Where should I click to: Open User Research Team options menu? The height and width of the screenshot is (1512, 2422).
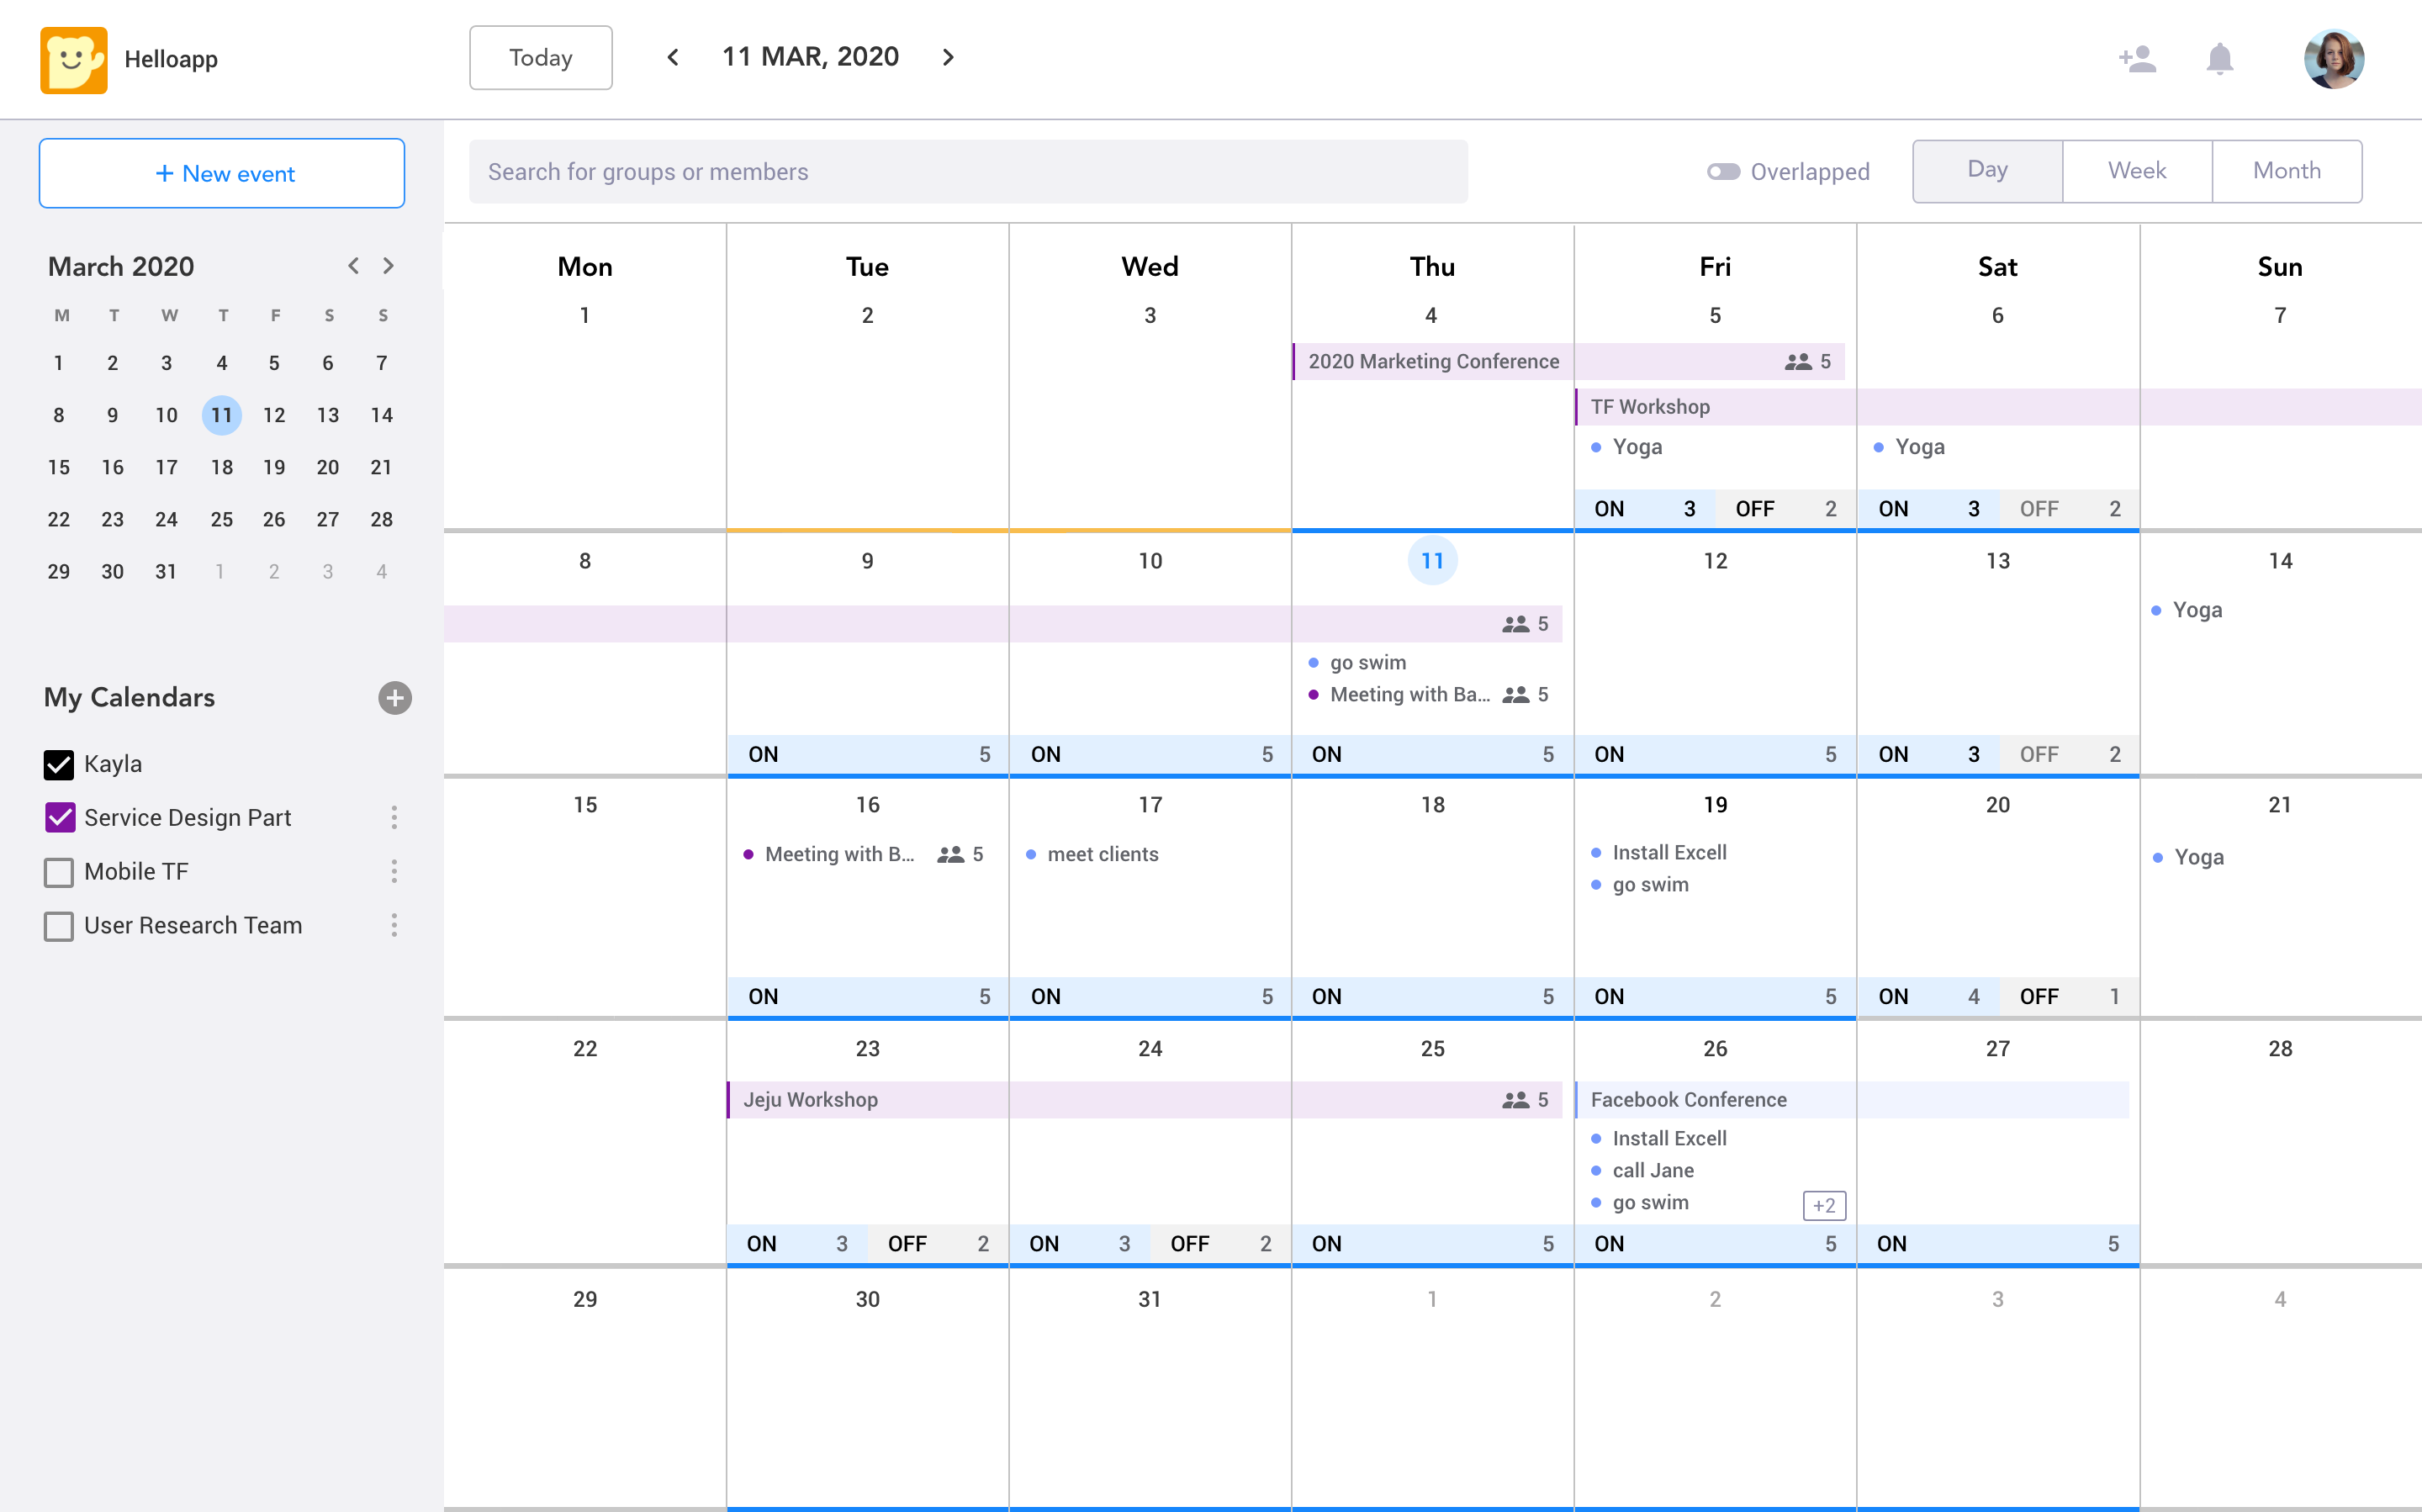395,926
